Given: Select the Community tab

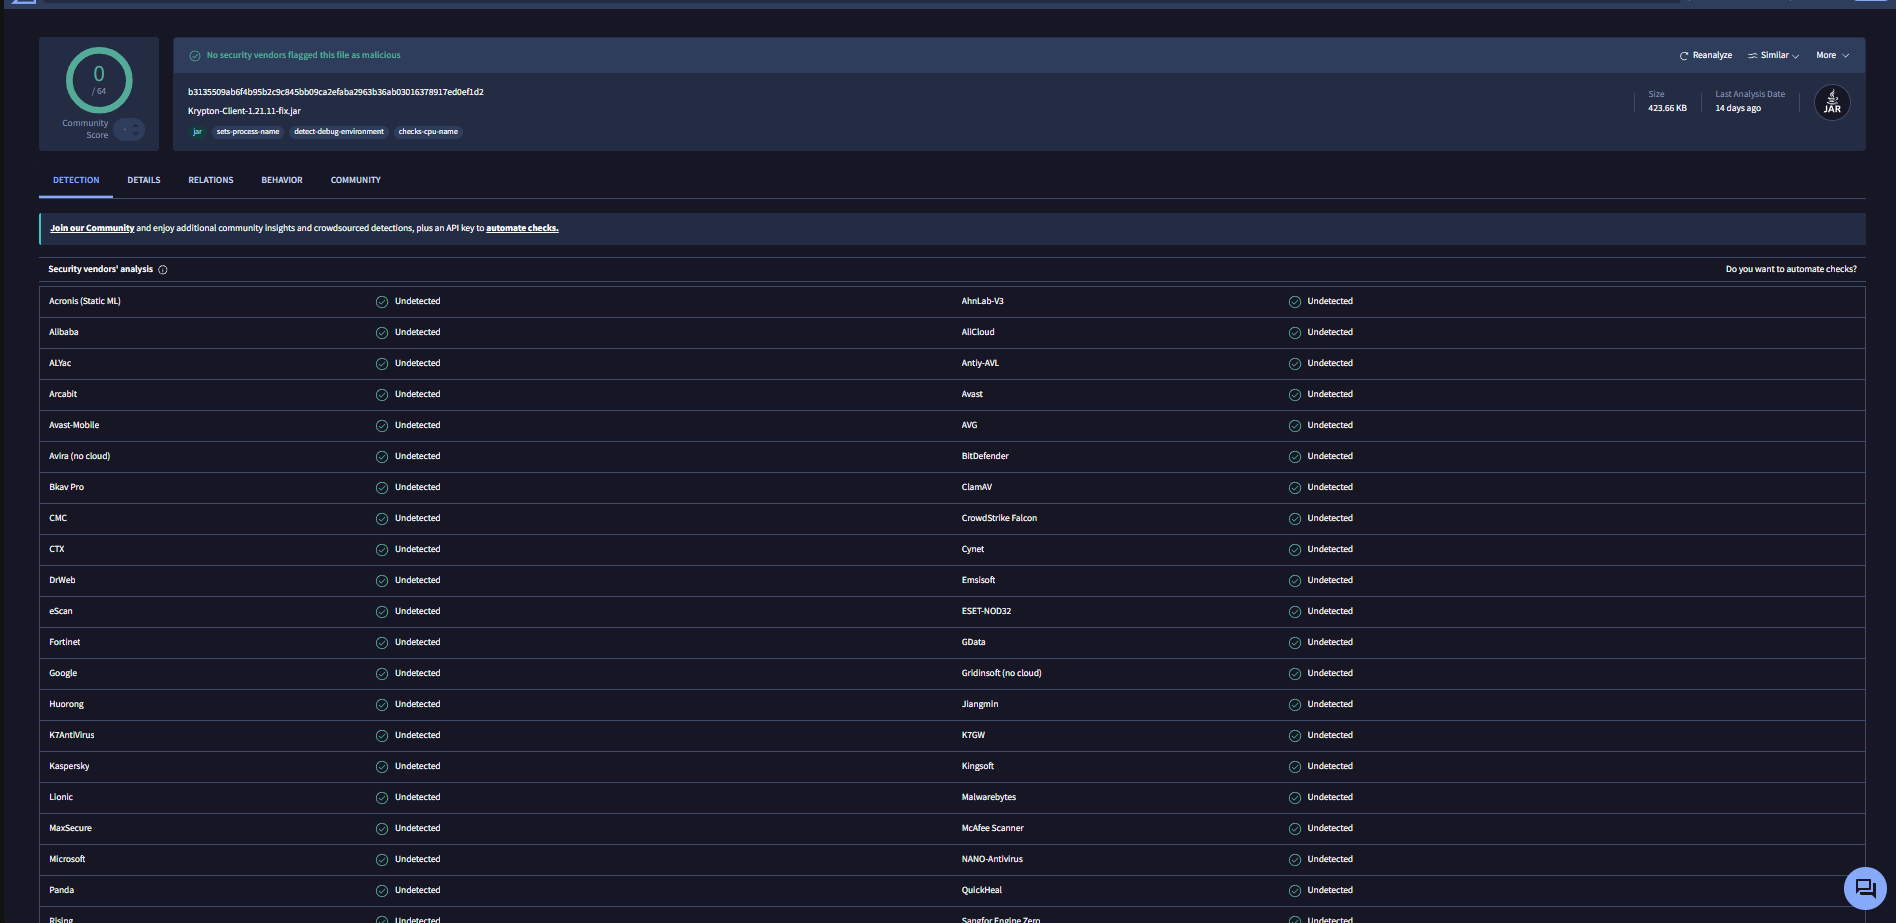Looking at the screenshot, I should (x=356, y=180).
